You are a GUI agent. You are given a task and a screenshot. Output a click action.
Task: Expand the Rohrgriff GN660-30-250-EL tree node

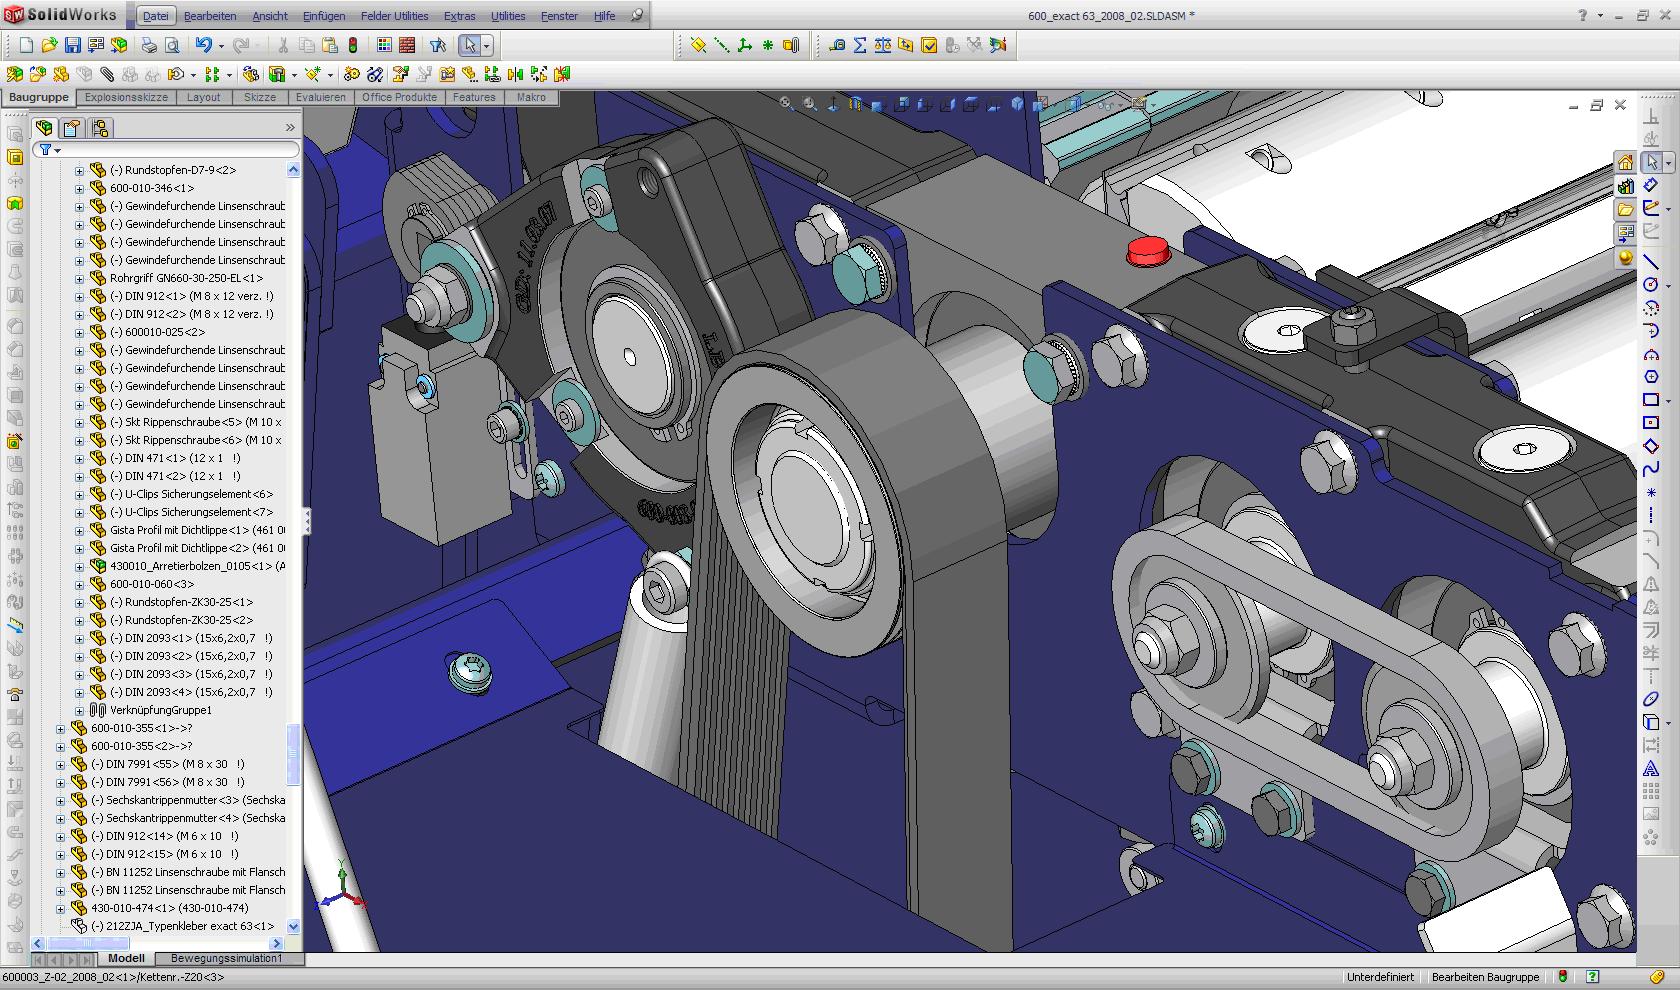point(80,278)
